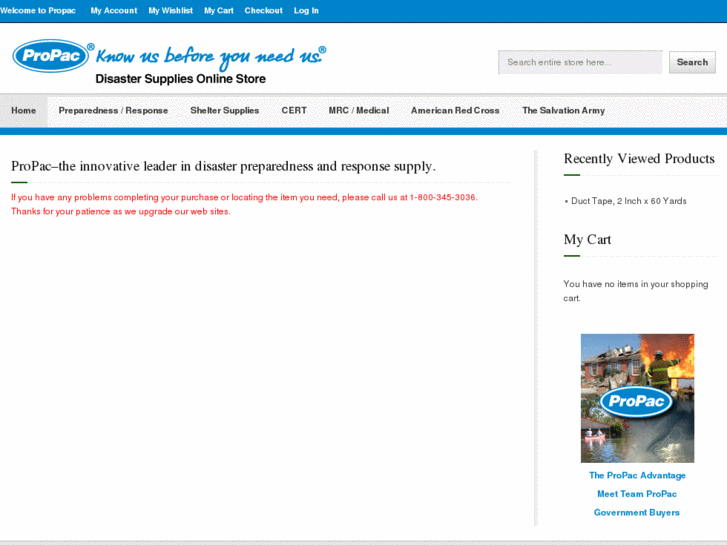Open the American Red Cross menu
The width and height of the screenshot is (727, 545).
pyautogui.click(x=455, y=110)
